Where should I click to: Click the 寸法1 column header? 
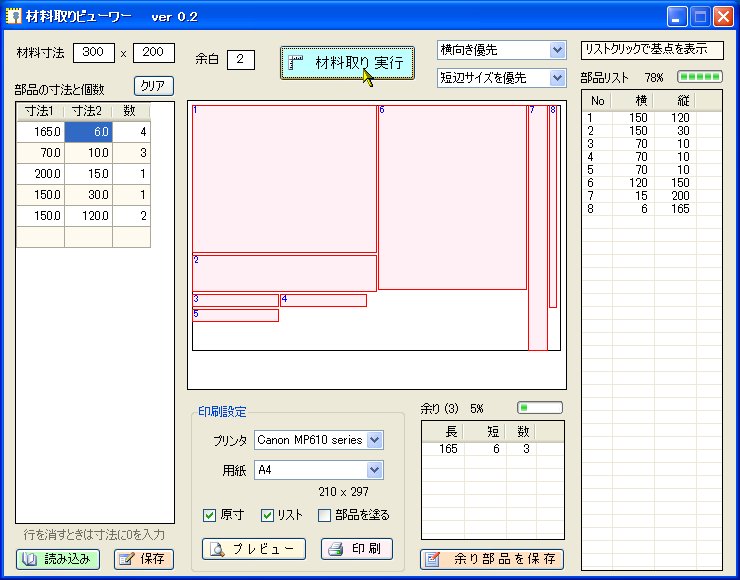coord(40,111)
